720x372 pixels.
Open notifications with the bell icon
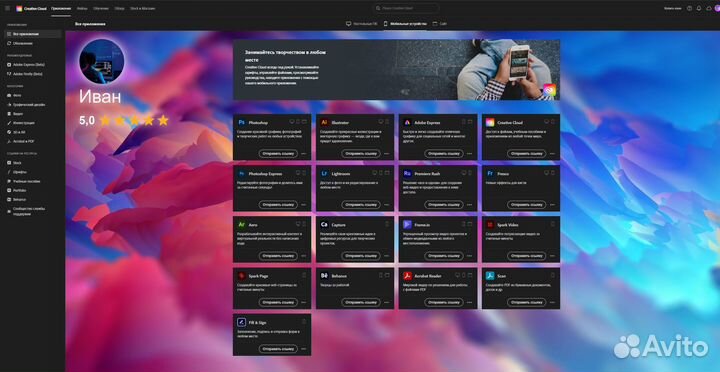tap(699, 8)
